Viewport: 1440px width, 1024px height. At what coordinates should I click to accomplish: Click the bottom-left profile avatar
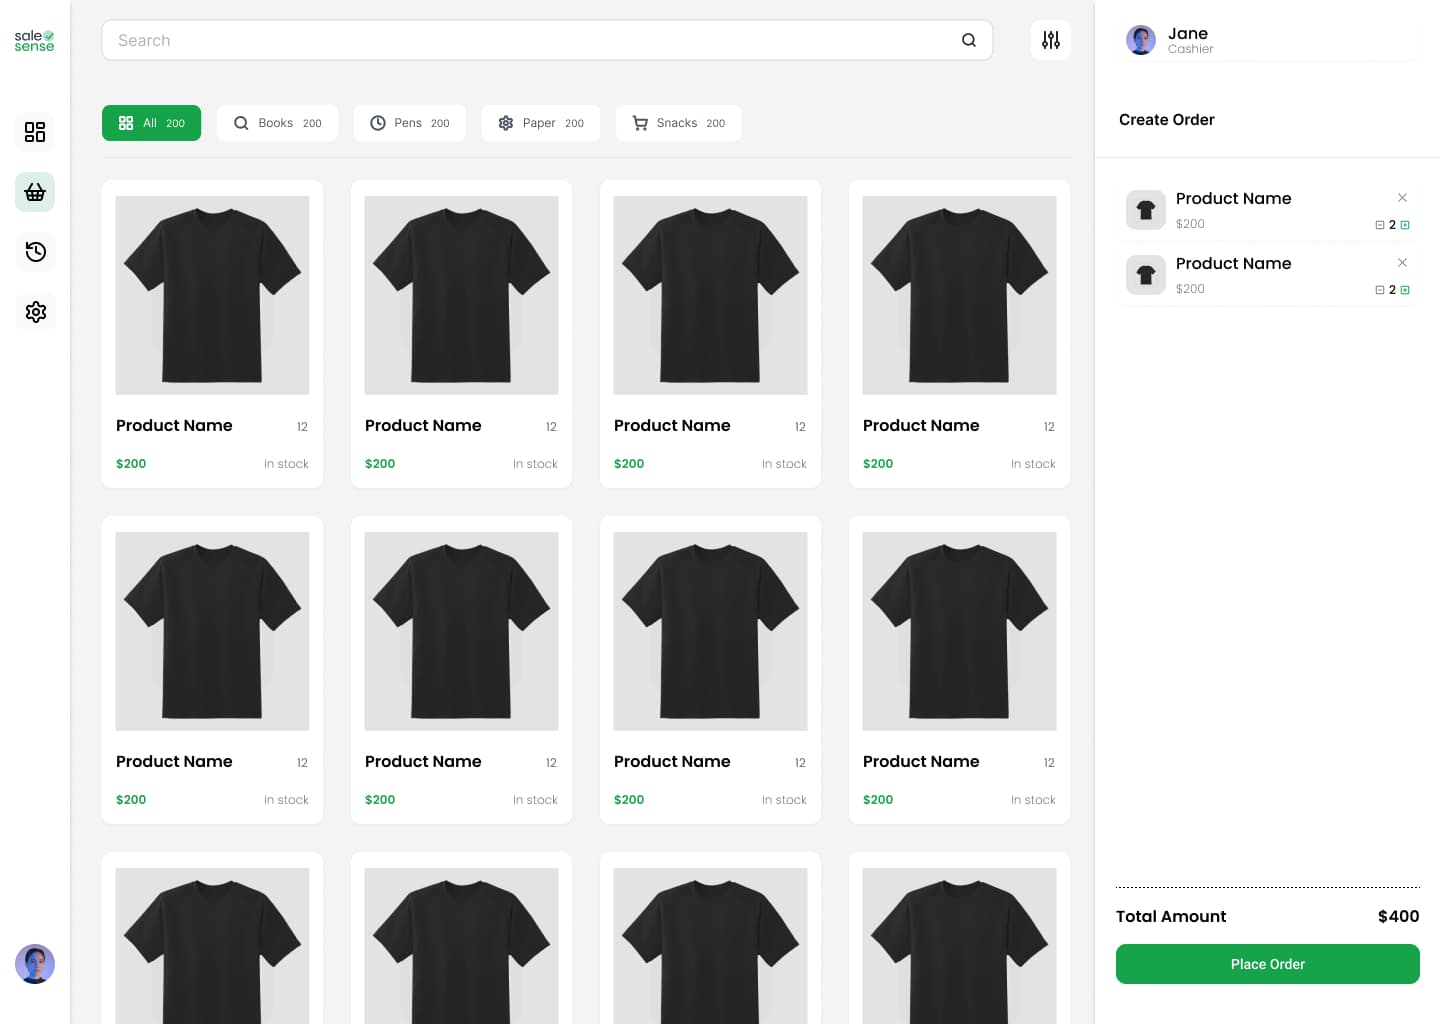pyautogui.click(x=35, y=963)
